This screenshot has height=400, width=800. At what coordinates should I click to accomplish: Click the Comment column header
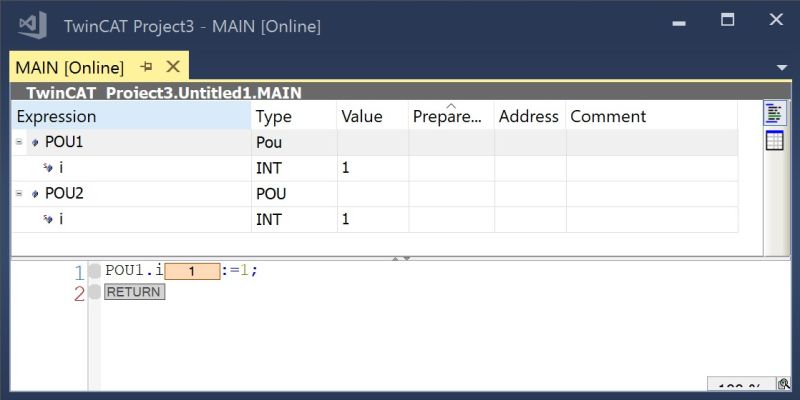(x=651, y=116)
